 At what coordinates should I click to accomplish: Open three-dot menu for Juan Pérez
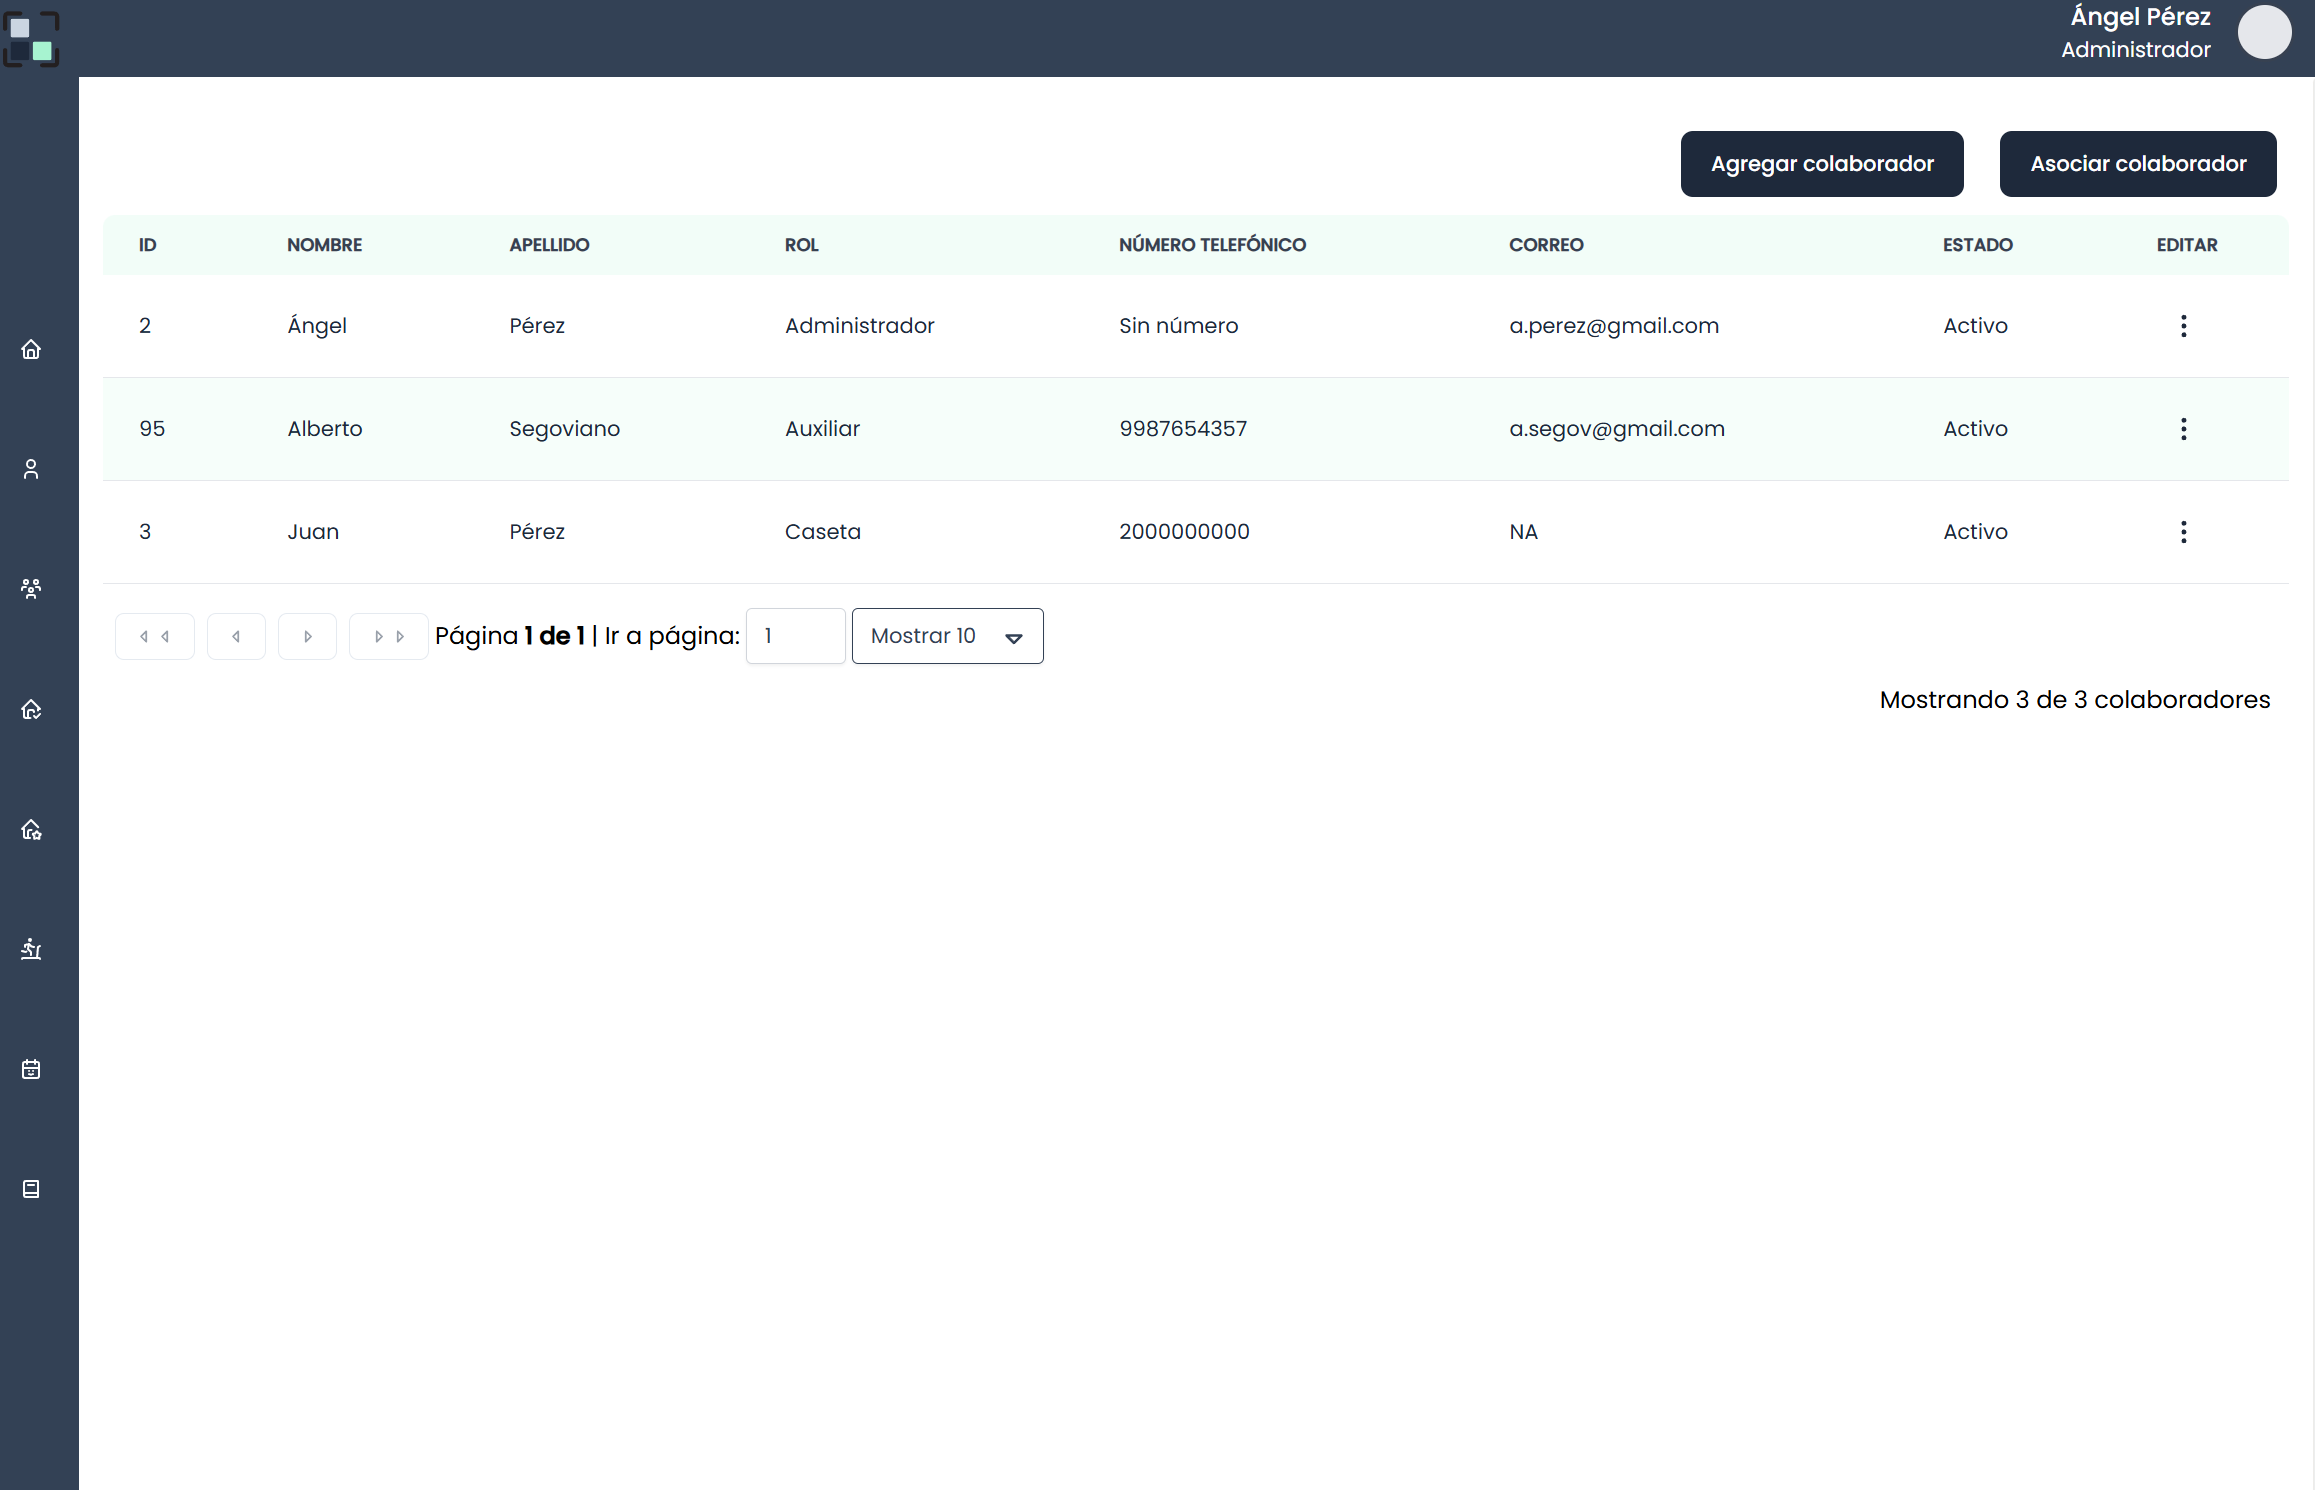2183,532
